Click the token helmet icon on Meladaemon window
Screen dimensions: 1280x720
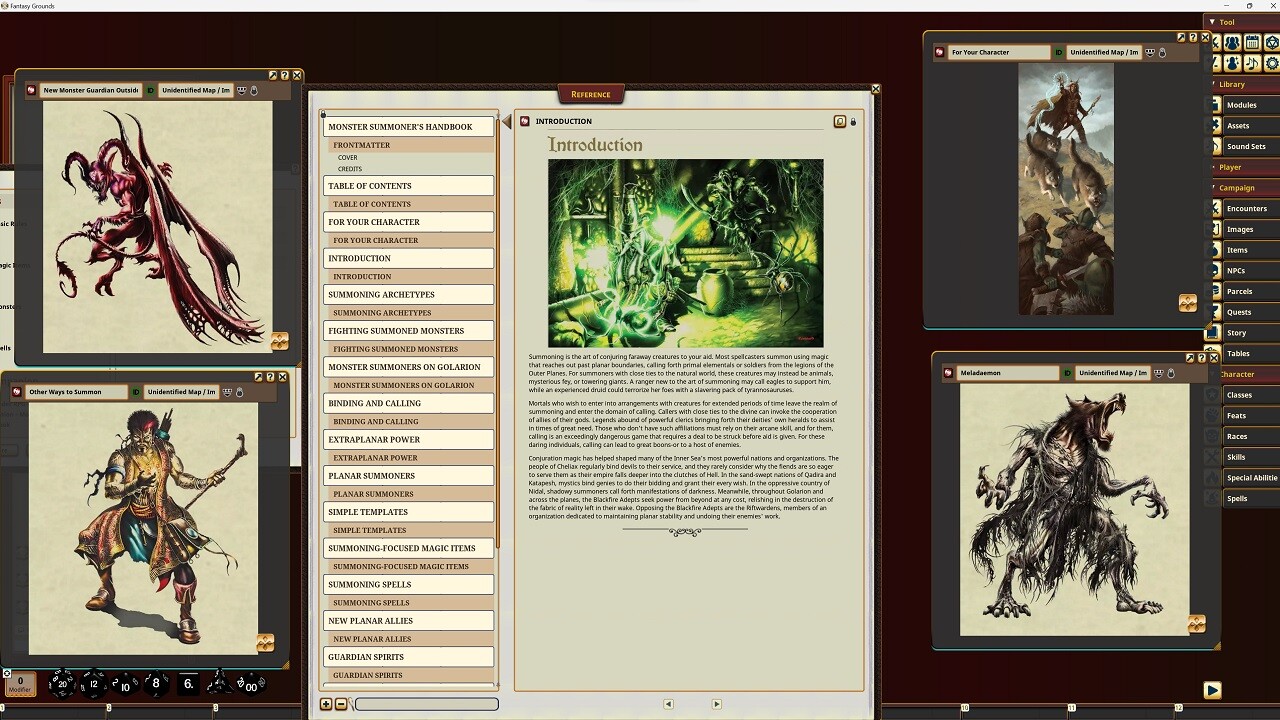click(x=1158, y=373)
